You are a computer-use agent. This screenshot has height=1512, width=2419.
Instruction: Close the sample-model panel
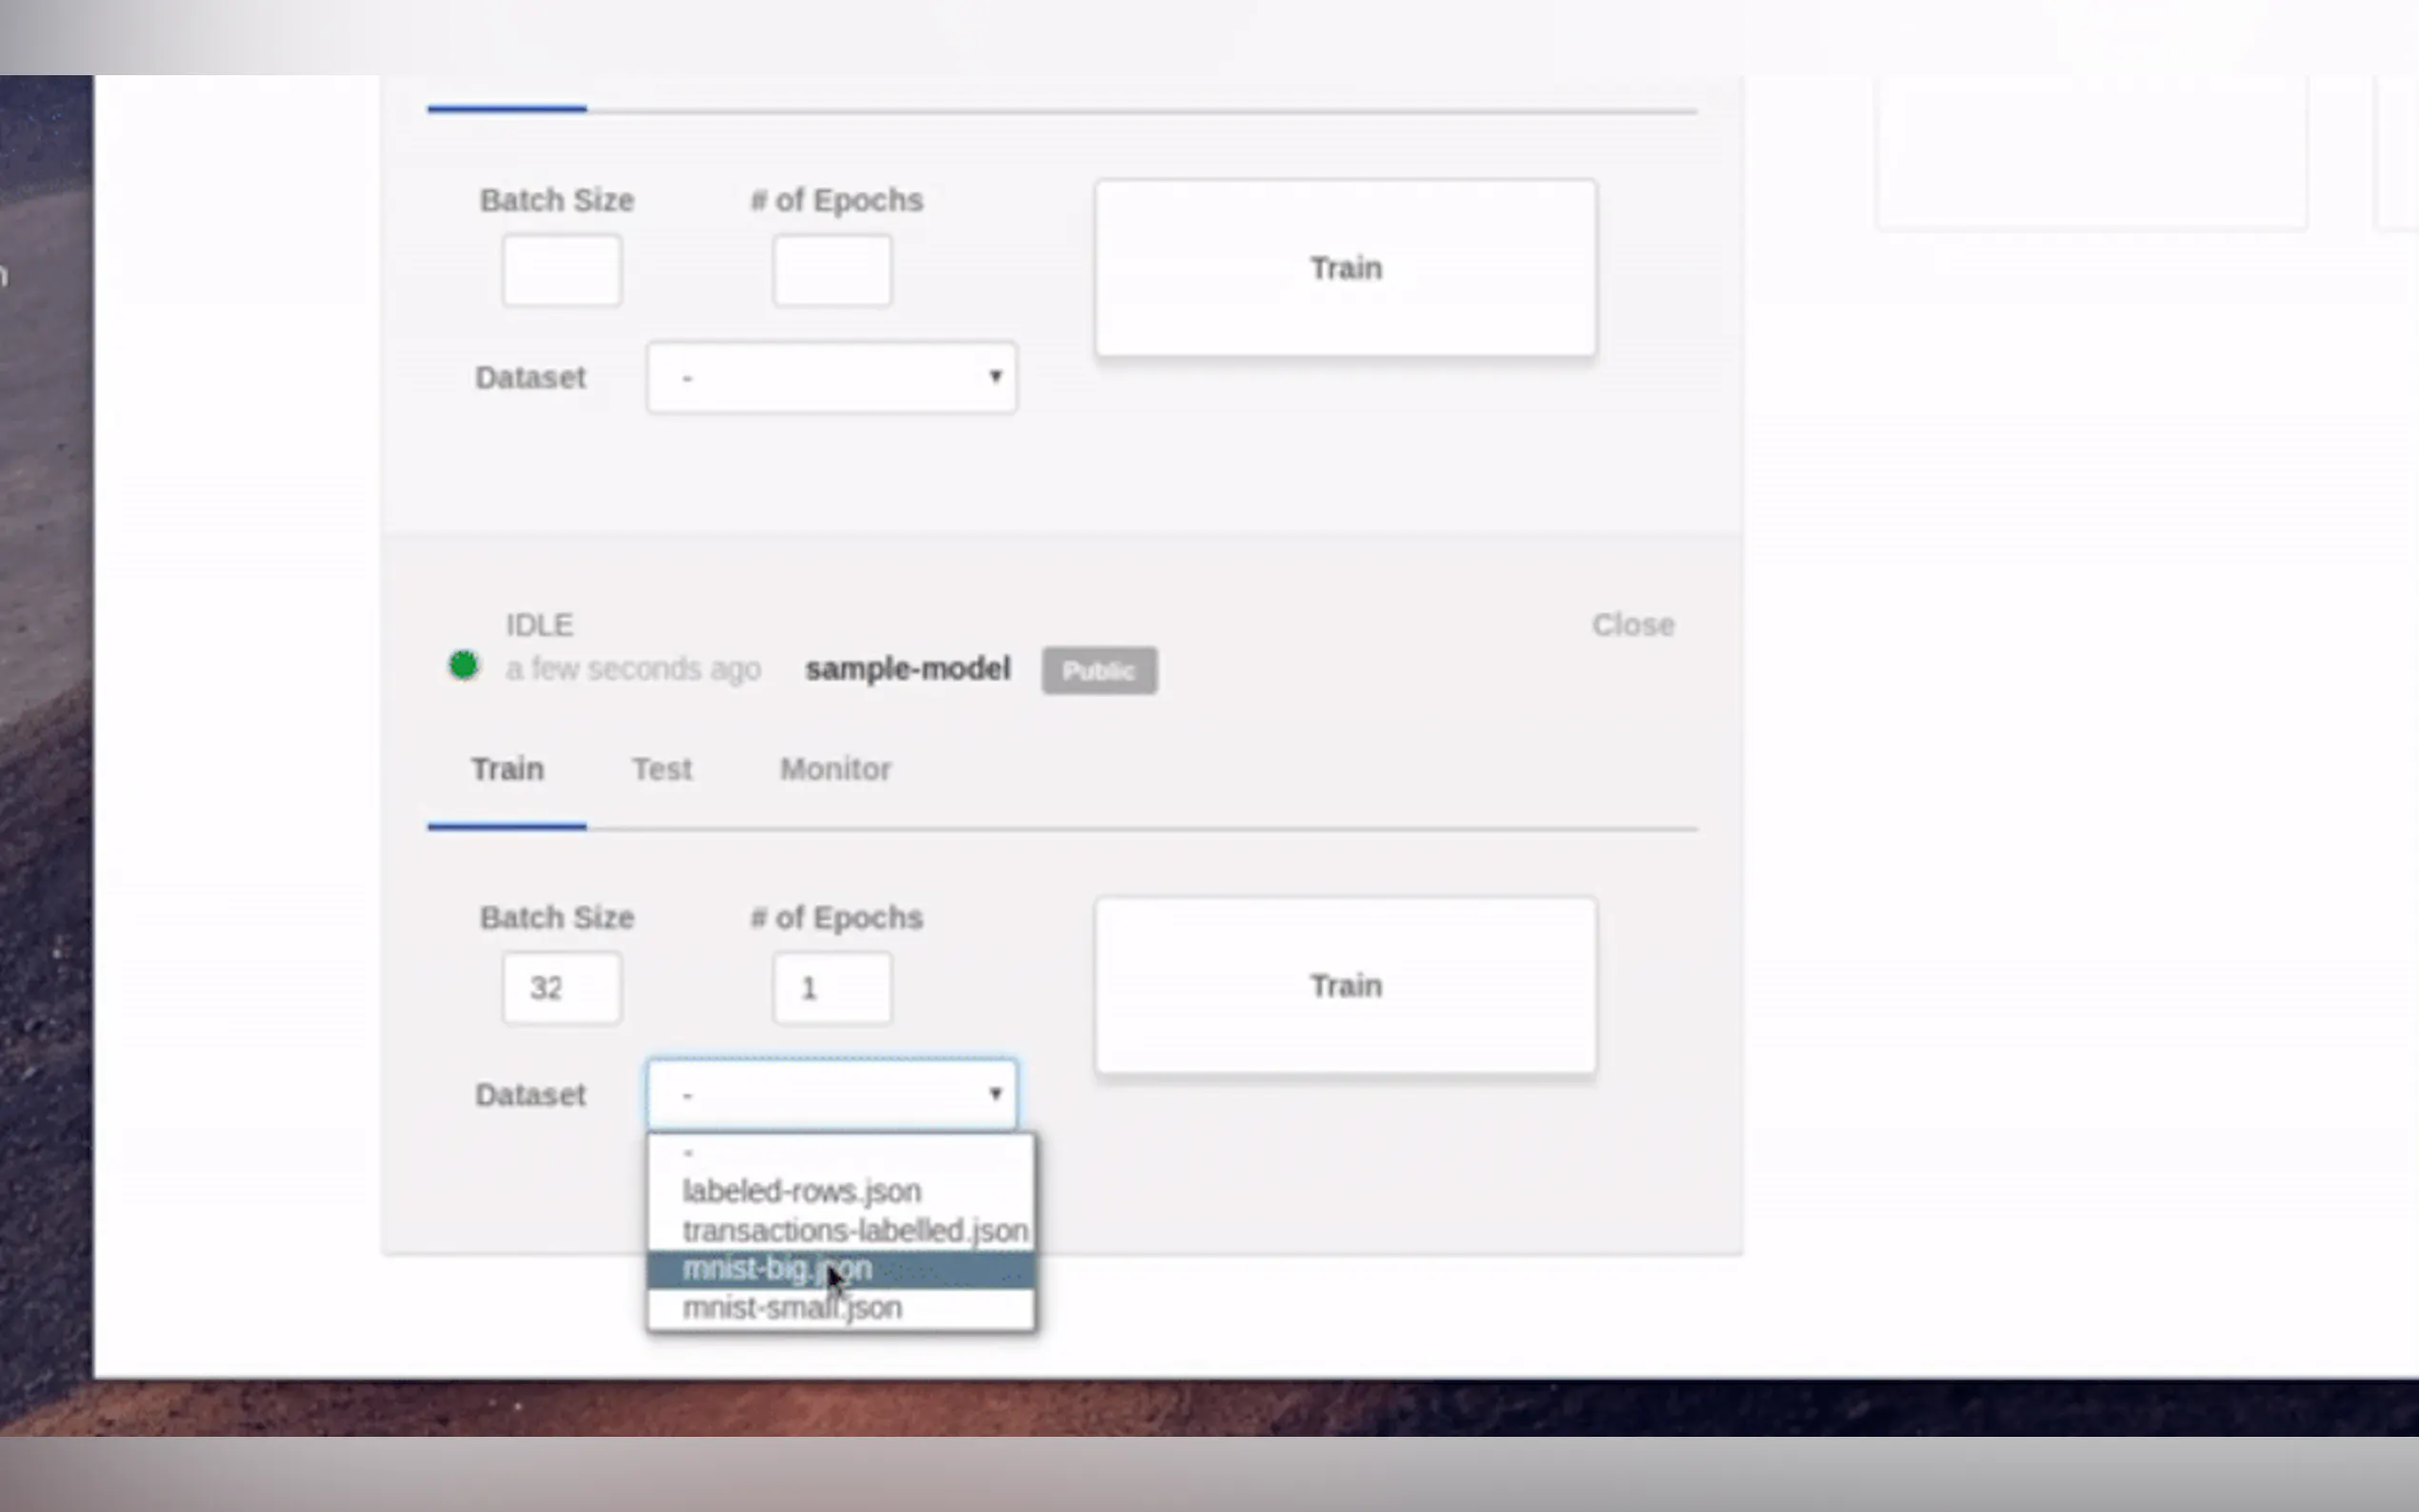(x=1632, y=625)
